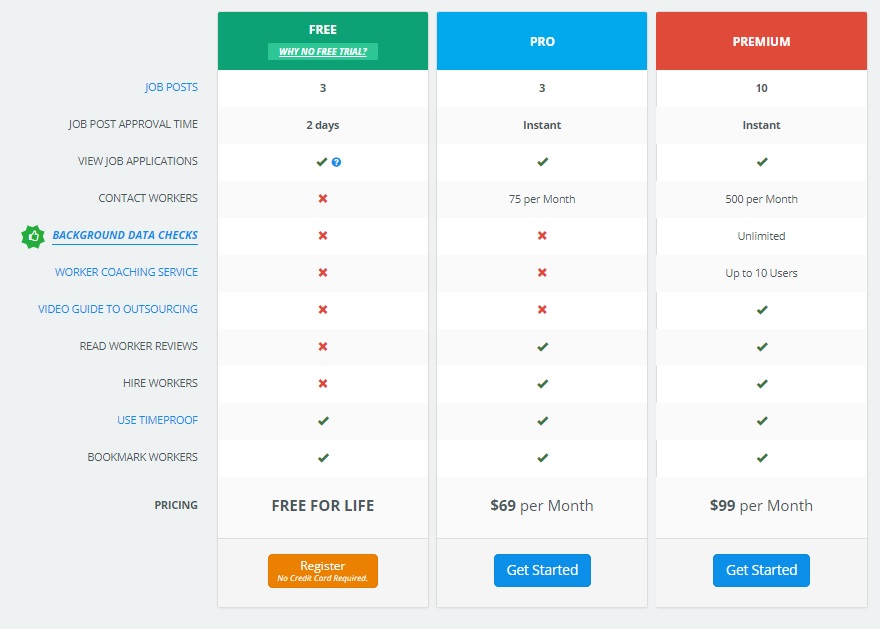This screenshot has width=880, height=629.
Task: Click the 'Unlimited' cell in Premium
Action: [x=762, y=236]
